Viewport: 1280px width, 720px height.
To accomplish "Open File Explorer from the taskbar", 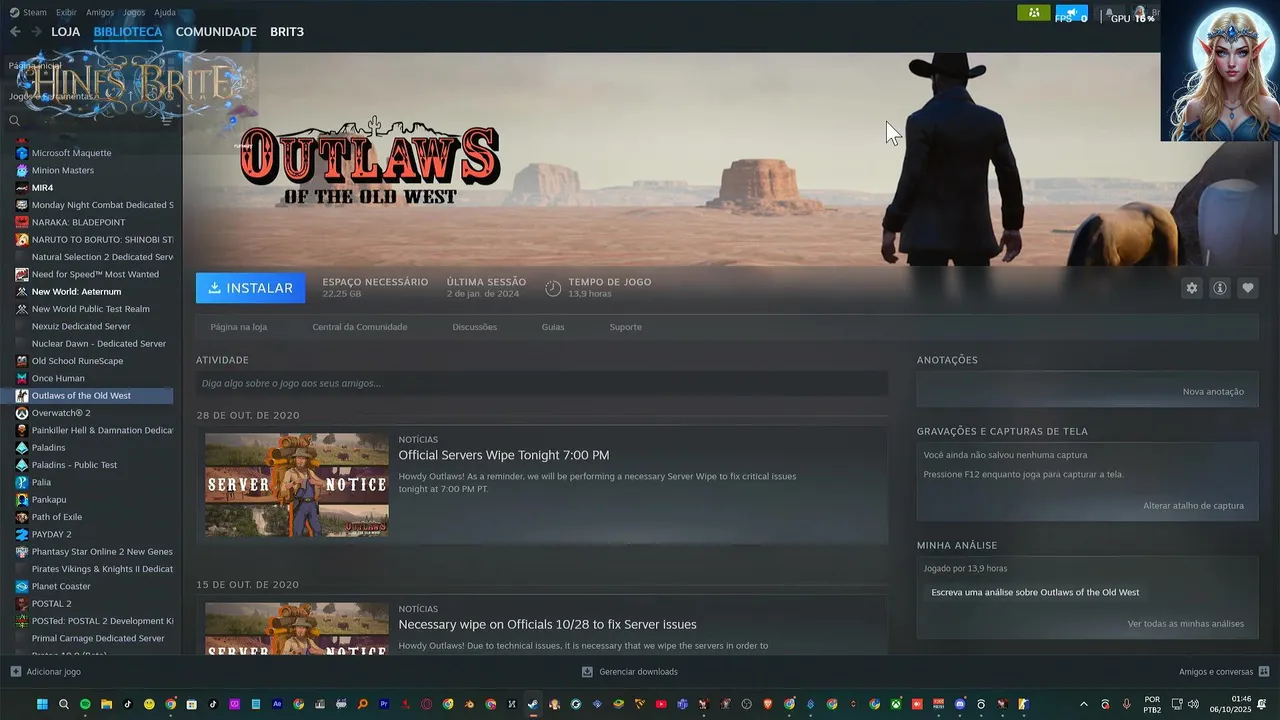I will click(x=106, y=704).
